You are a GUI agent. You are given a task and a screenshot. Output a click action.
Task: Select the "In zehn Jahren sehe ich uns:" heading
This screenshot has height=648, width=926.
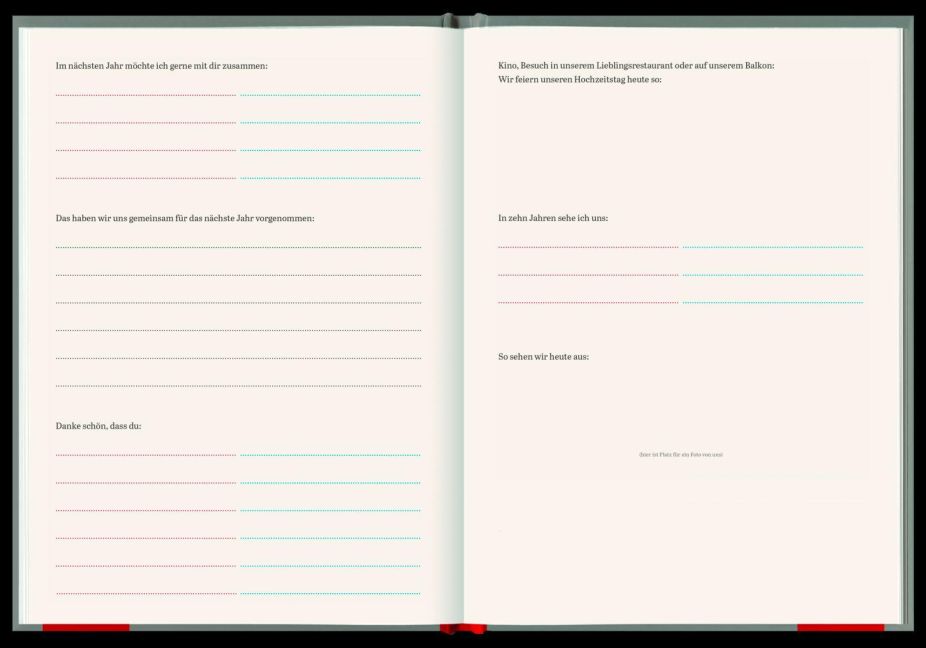pos(553,218)
